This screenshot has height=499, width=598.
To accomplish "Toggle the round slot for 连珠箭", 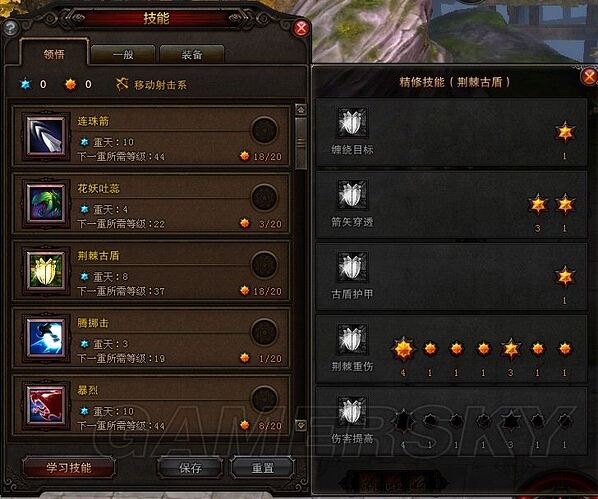I will 264,130.
